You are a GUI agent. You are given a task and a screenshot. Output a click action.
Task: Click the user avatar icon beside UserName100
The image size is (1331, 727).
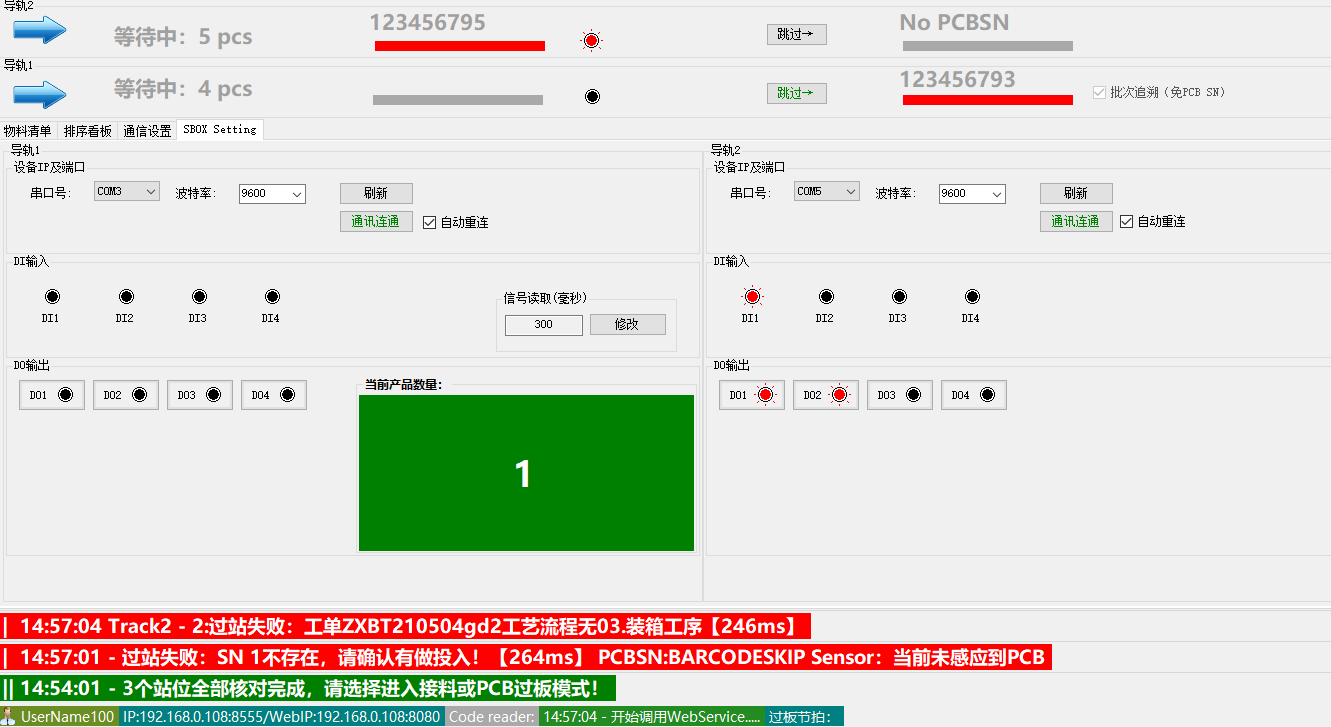pos(10,716)
